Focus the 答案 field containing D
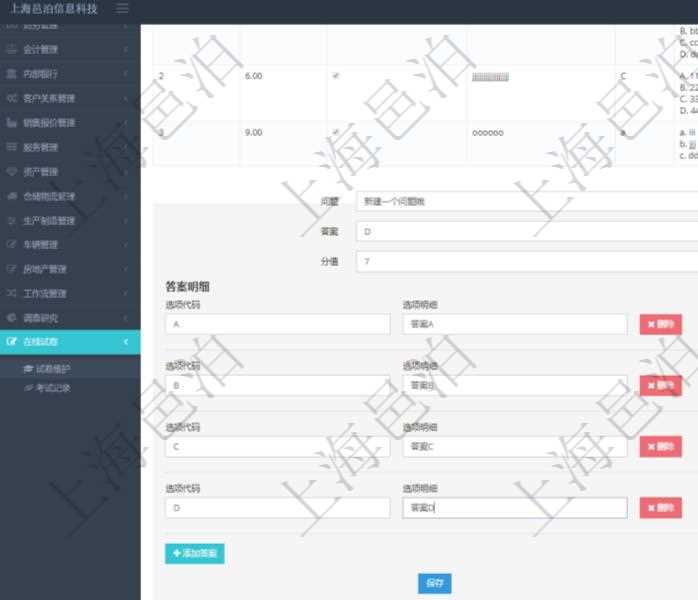Image resolution: width=698 pixels, height=600 pixels. (x=527, y=231)
